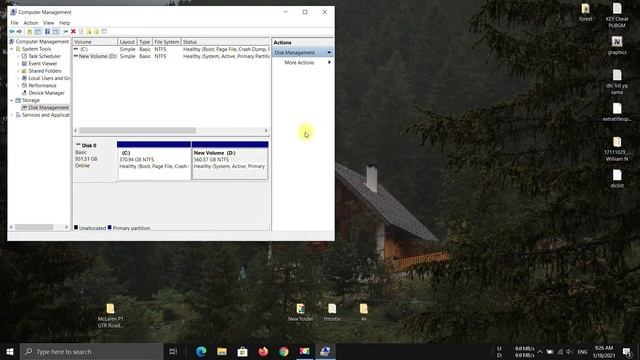Screen dimensions: 640x360
Task: Click the blue Help toolbar icon
Action: 47,31
